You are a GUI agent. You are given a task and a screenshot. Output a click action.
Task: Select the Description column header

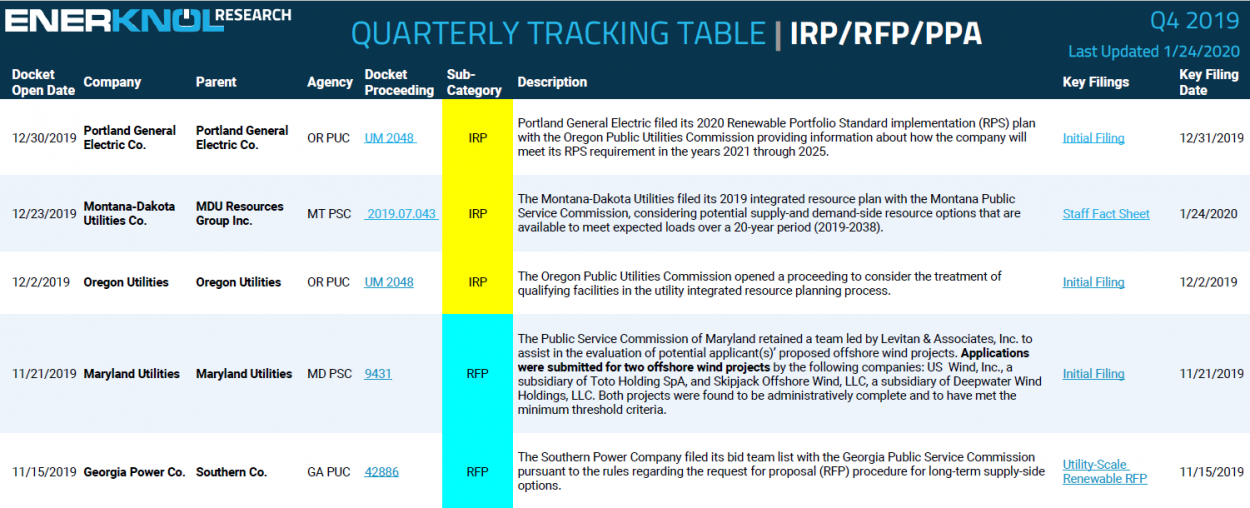tap(552, 82)
